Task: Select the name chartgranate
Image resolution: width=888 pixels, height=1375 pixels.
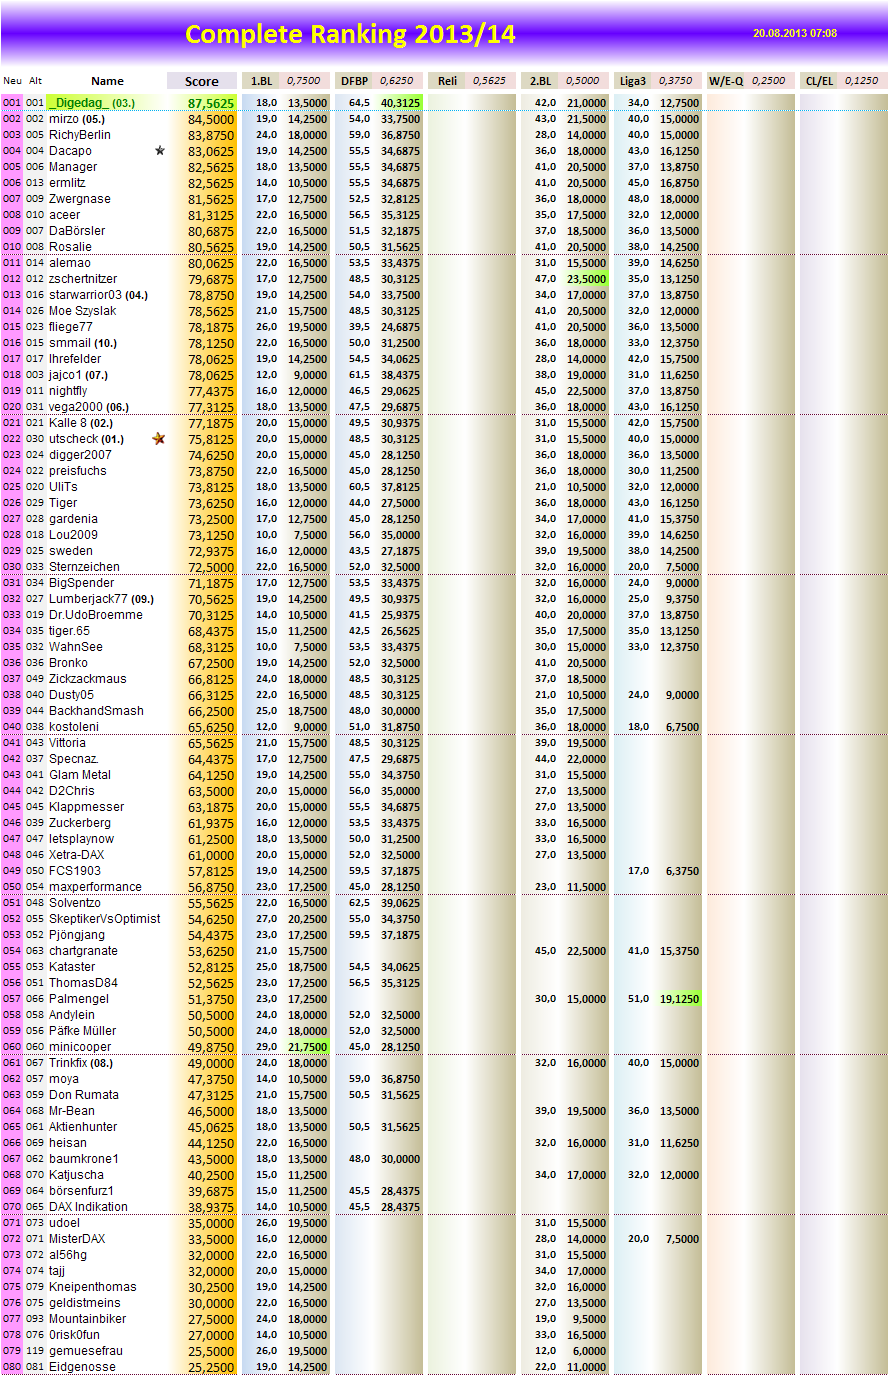Action: click(83, 951)
